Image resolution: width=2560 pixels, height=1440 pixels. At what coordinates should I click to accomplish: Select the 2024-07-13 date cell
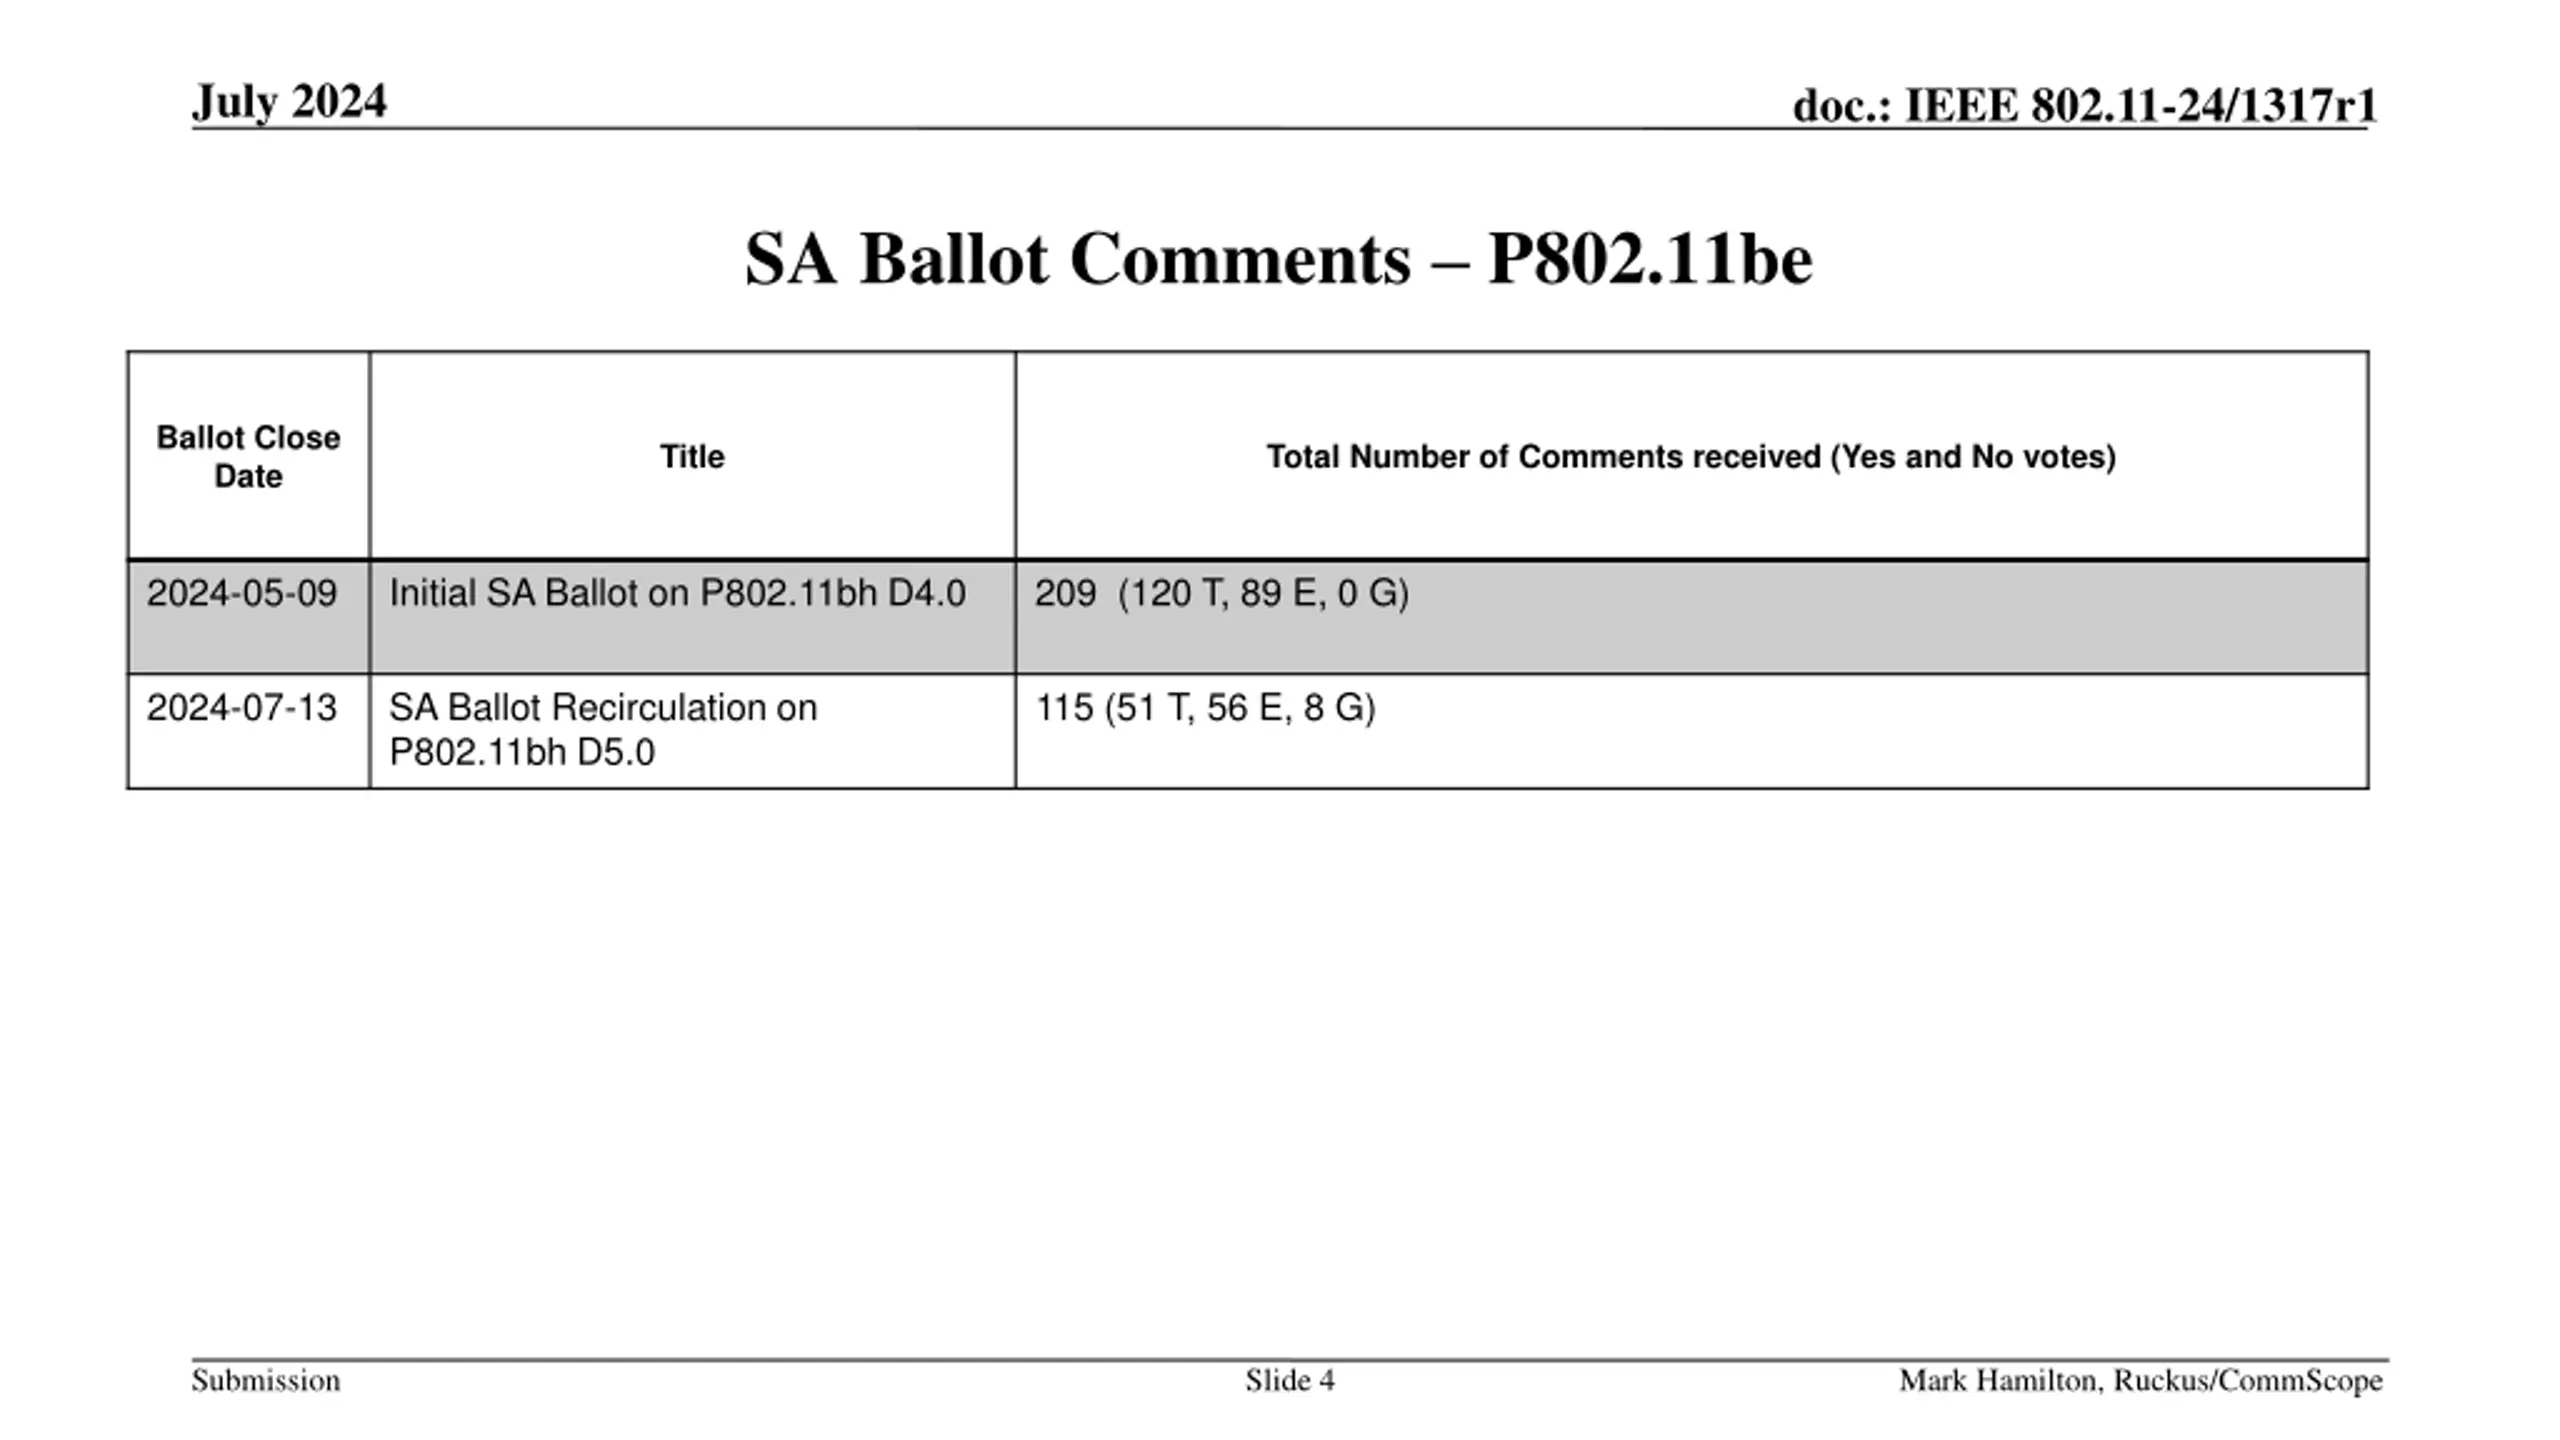tap(242, 708)
